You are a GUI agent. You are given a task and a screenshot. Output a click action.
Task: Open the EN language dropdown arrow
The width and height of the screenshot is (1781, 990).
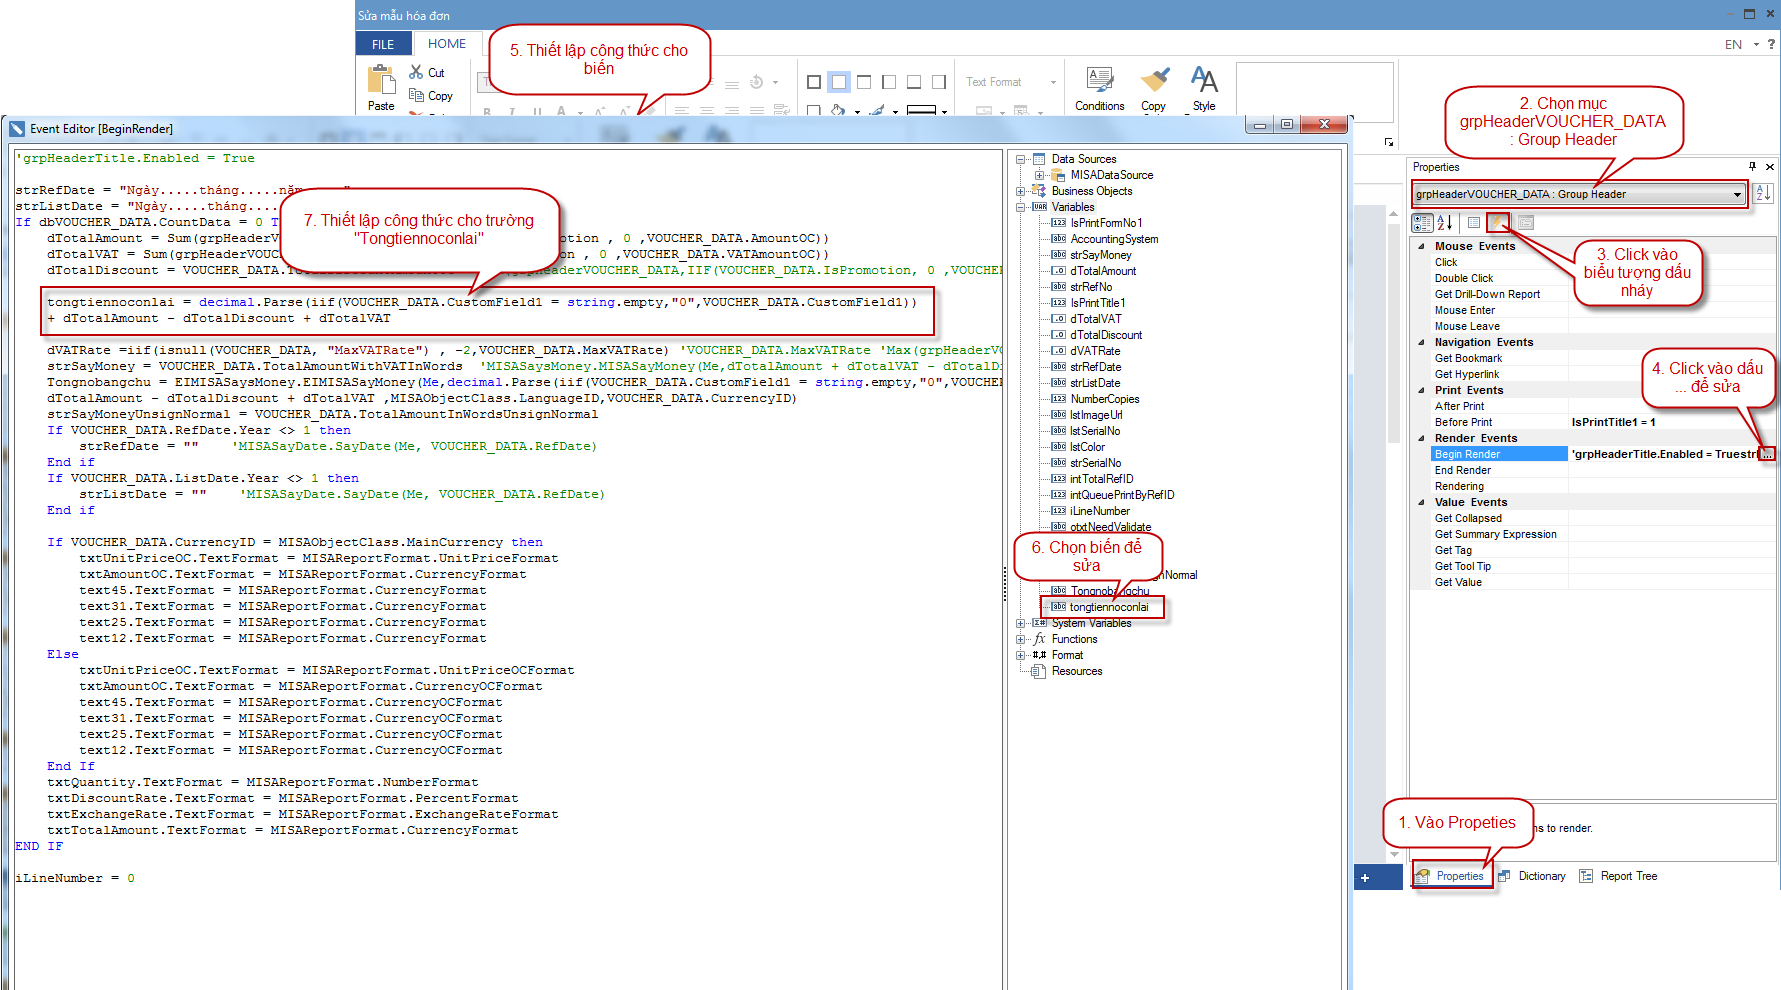point(1756,44)
